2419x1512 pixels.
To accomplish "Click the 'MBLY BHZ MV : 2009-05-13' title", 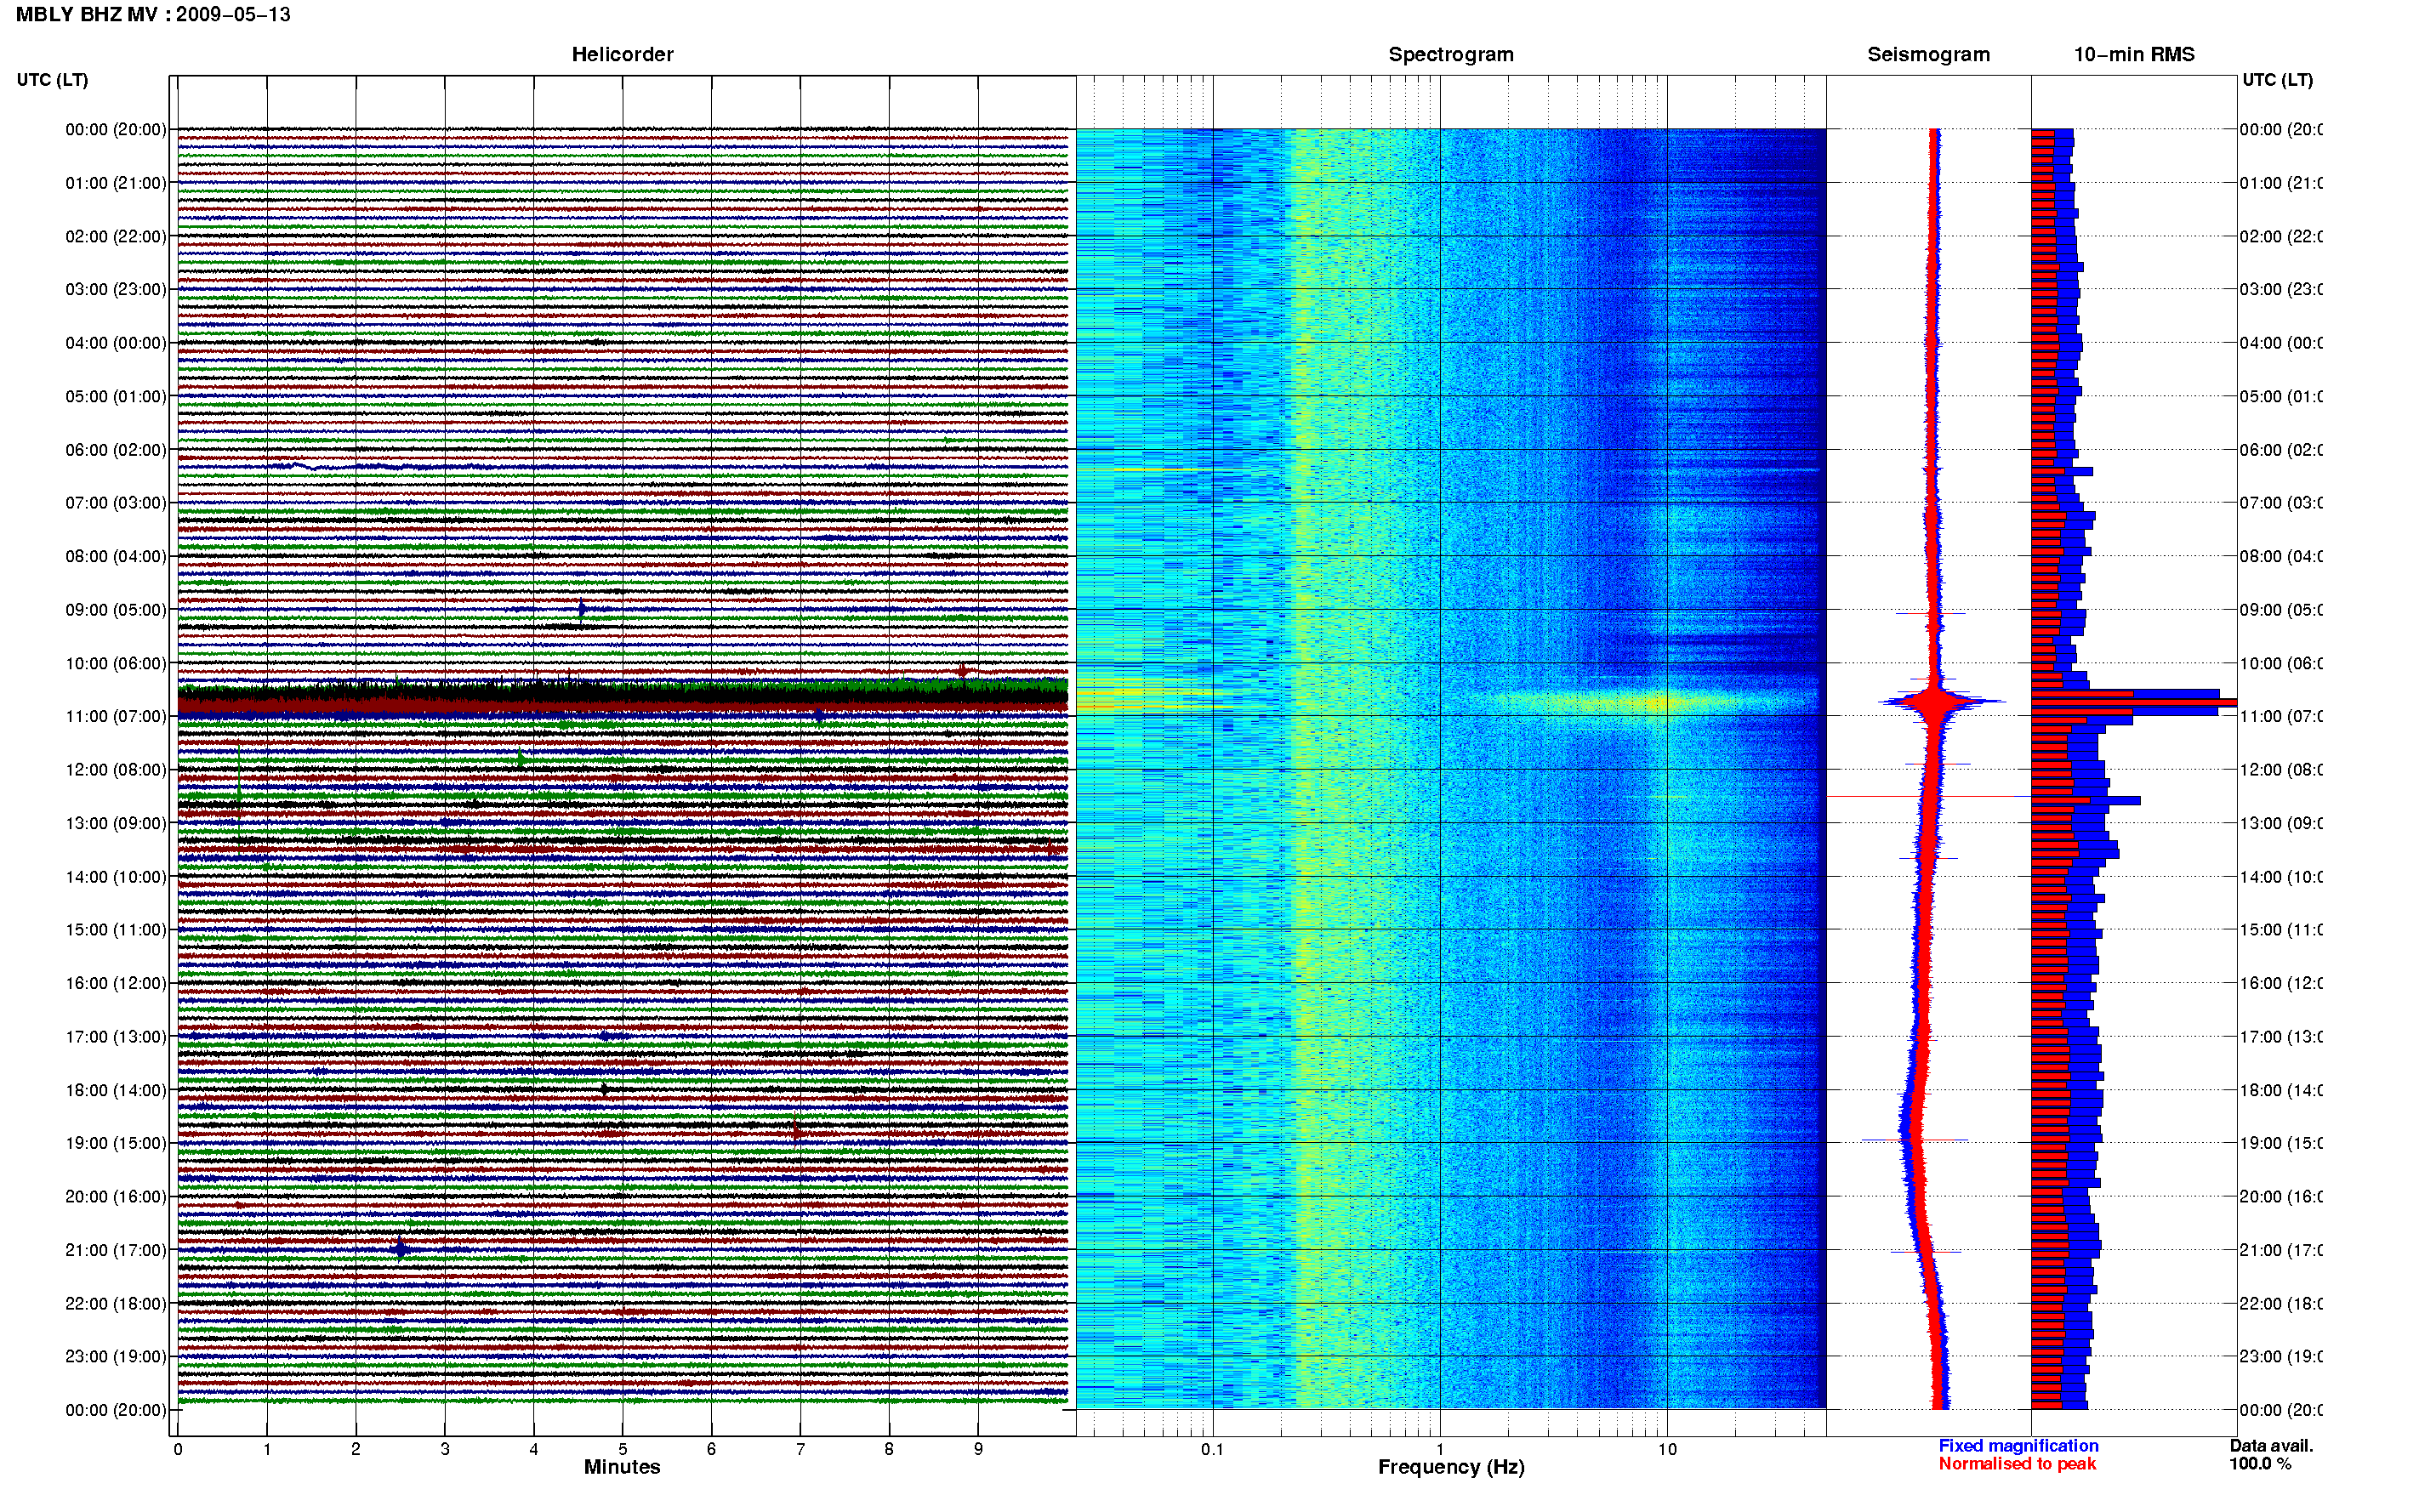I will [153, 15].
